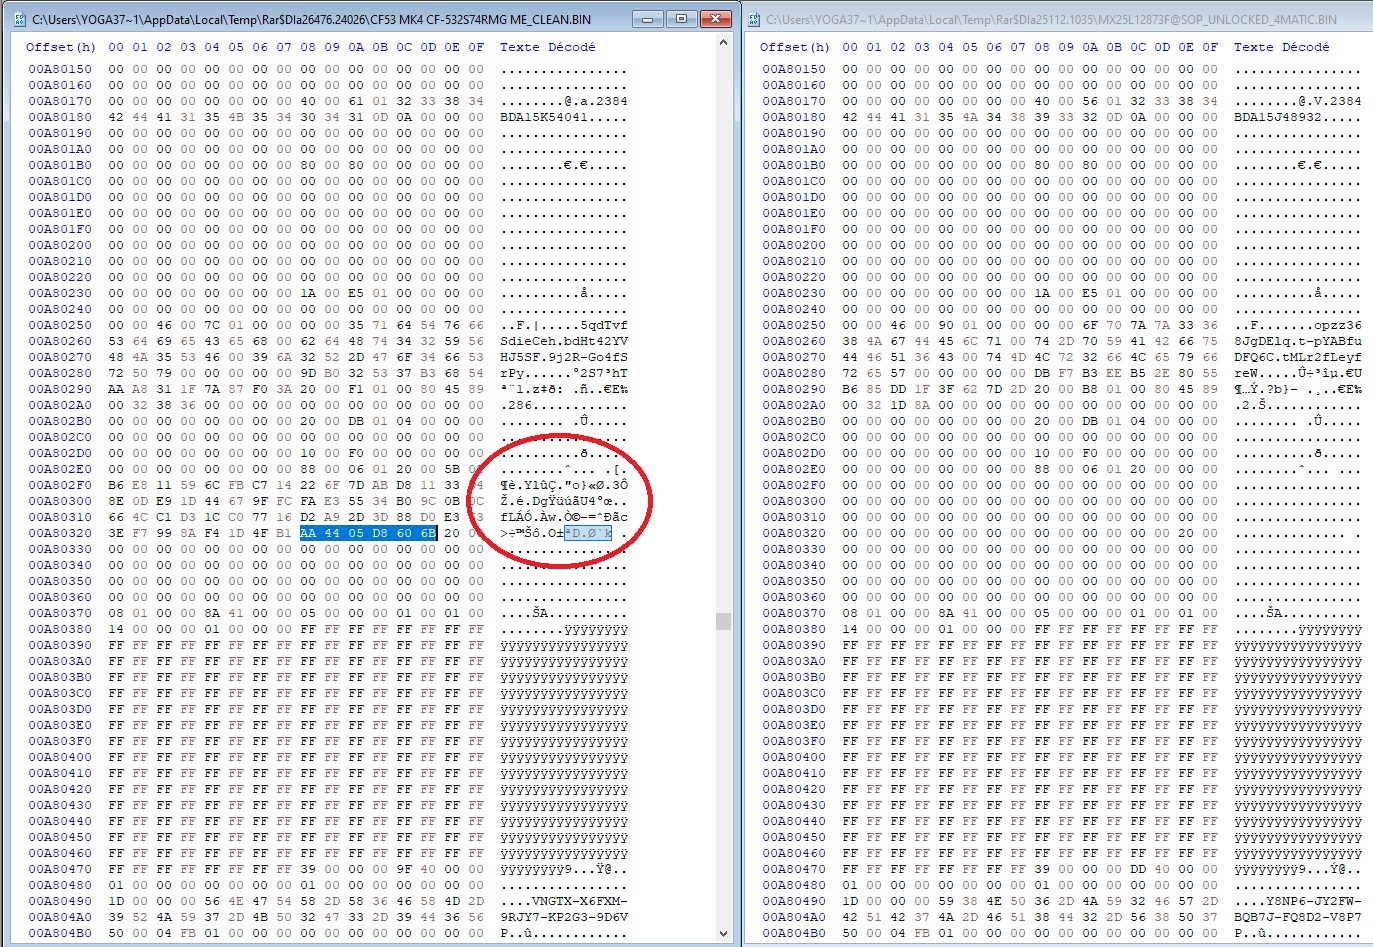Activate the SOP_UNLOCKED_4MATIC.BIN window via its title text
The width and height of the screenshot is (1373, 947).
point(1051,19)
